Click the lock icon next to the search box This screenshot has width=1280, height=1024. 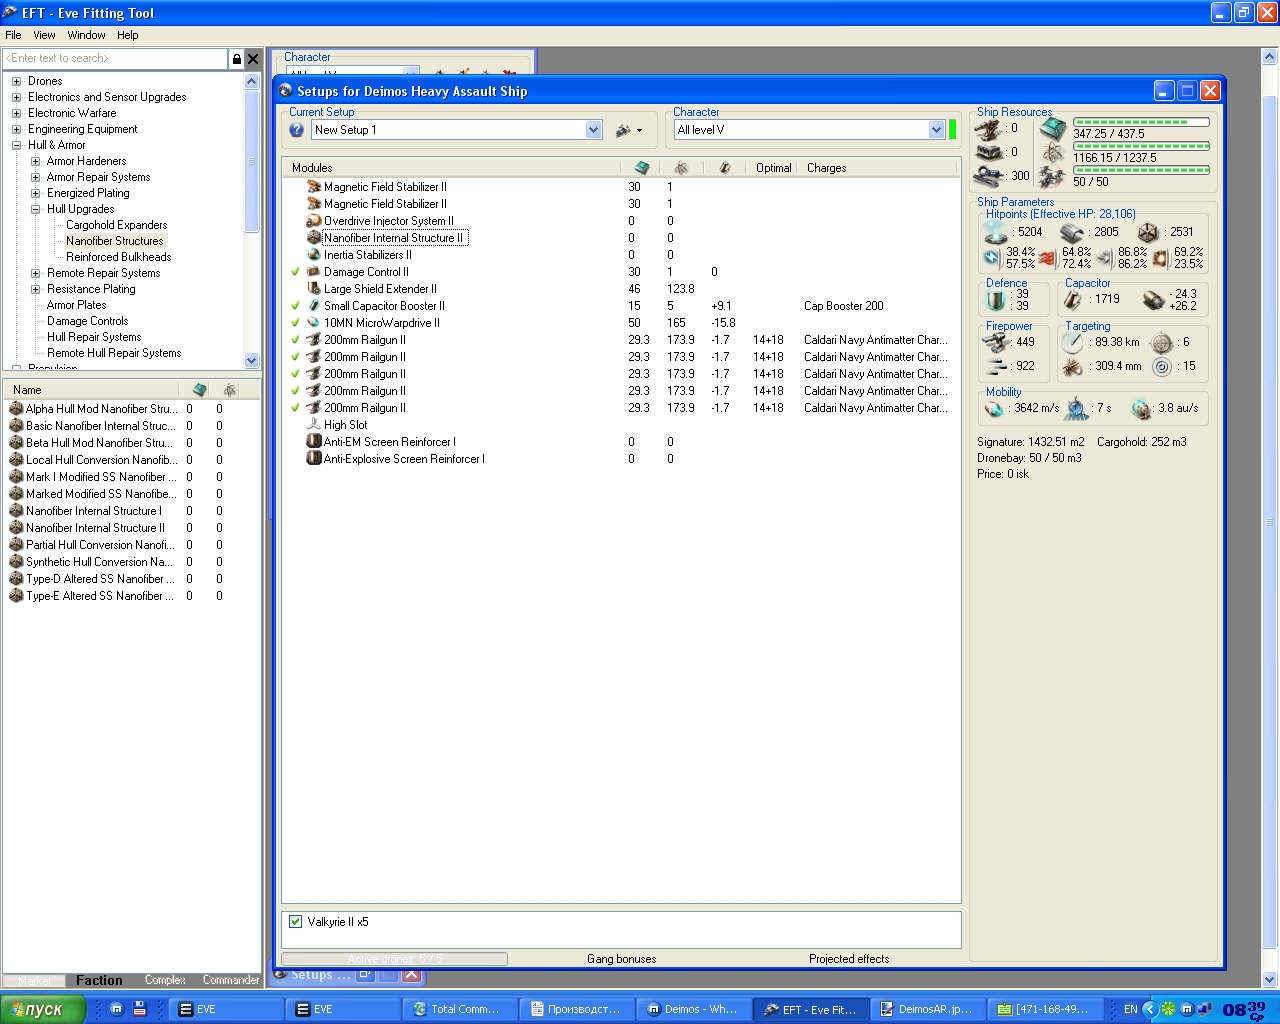(x=237, y=59)
